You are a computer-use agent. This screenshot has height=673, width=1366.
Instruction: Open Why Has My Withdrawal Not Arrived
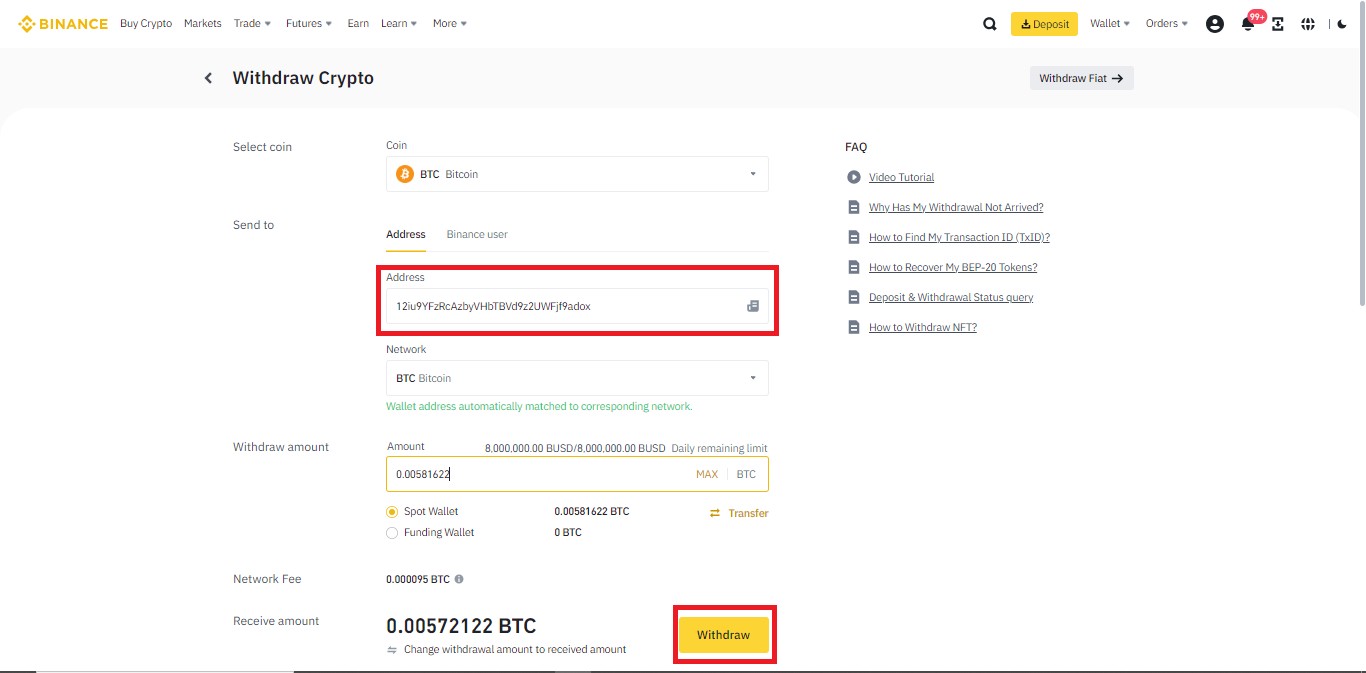[956, 207]
